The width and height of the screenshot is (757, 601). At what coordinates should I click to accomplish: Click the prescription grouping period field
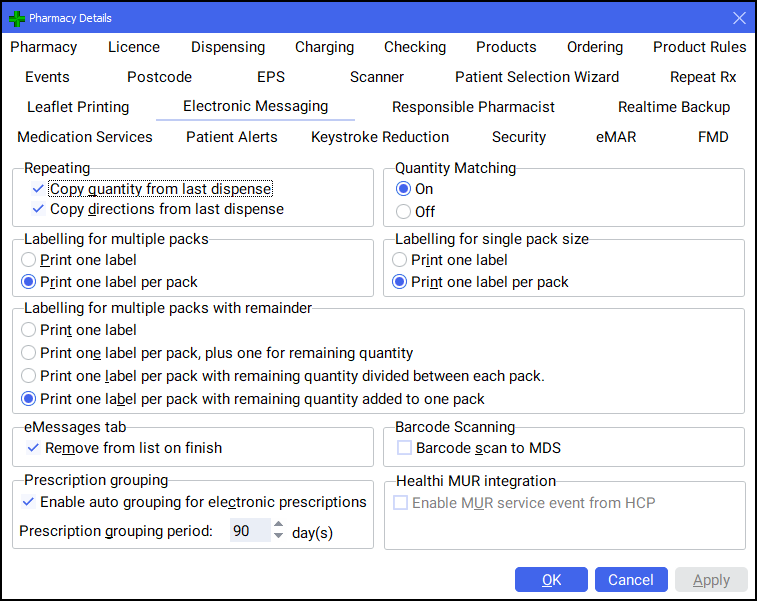246,531
